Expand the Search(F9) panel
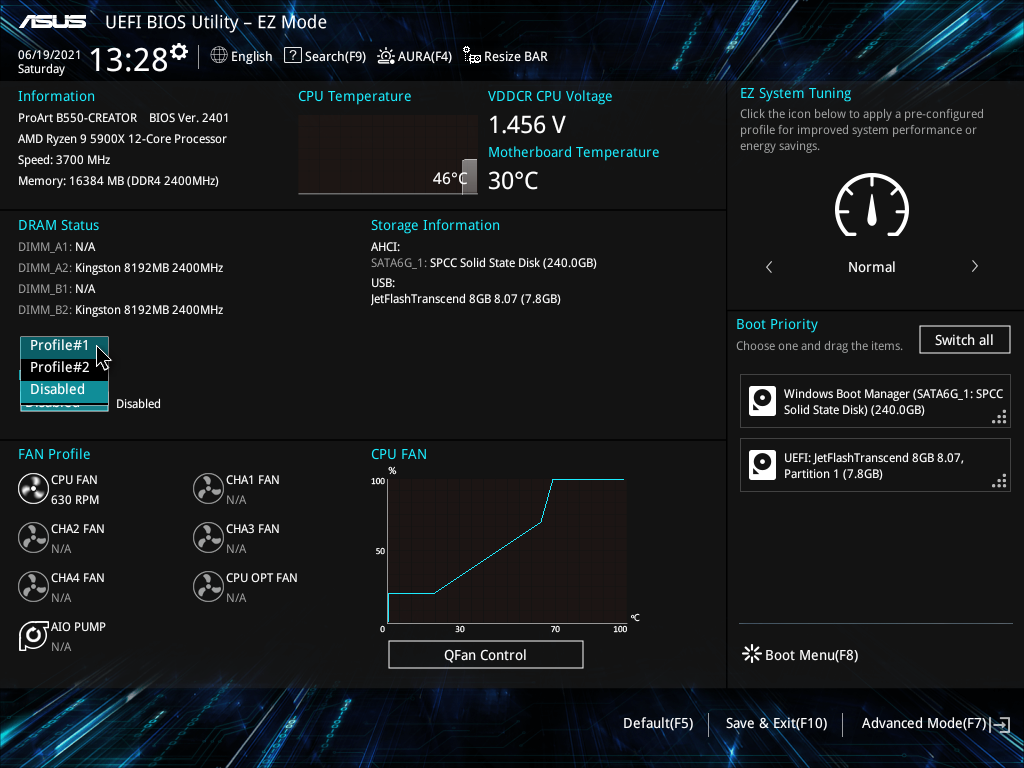Image resolution: width=1024 pixels, height=768 pixels. coord(324,56)
